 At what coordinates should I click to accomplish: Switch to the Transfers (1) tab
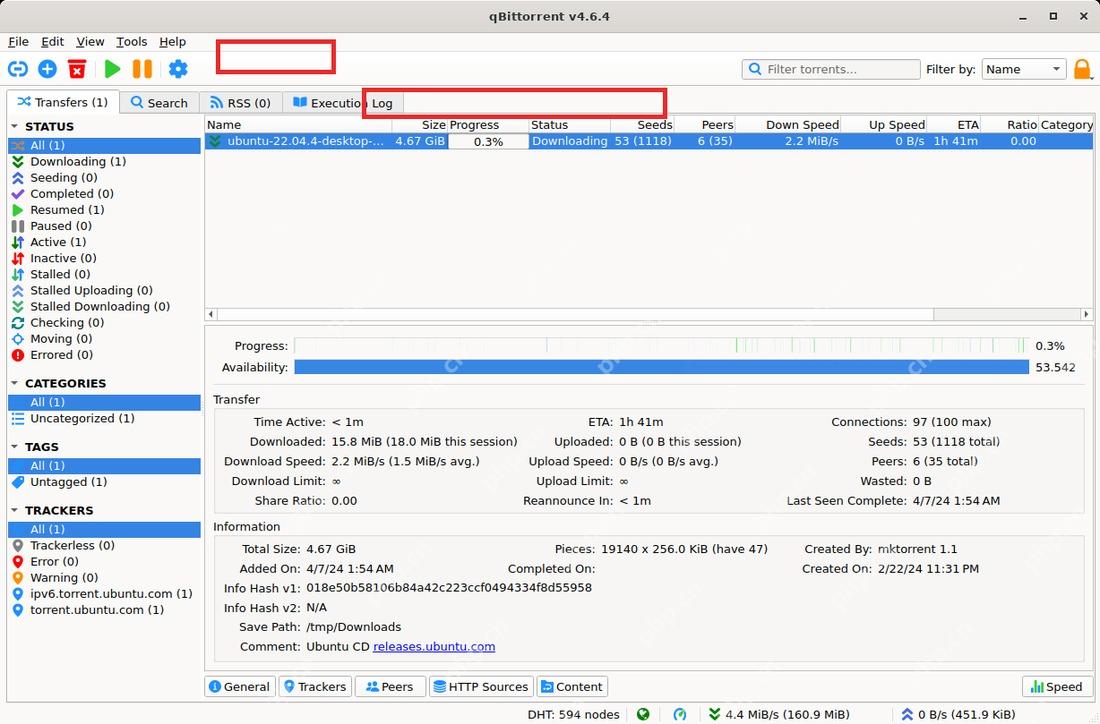tap(62, 102)
